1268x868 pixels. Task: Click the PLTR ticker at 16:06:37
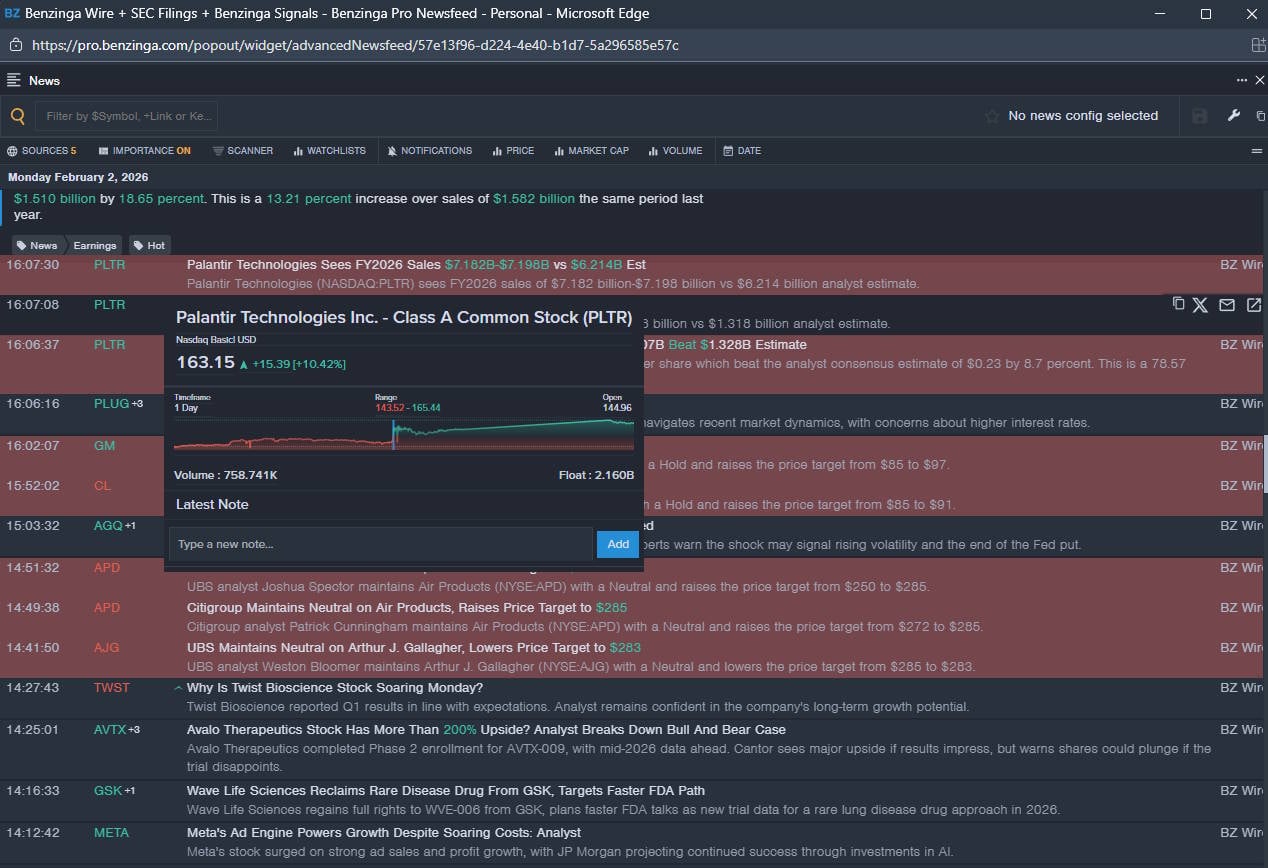pyautogui.click(x=109, y=345)
